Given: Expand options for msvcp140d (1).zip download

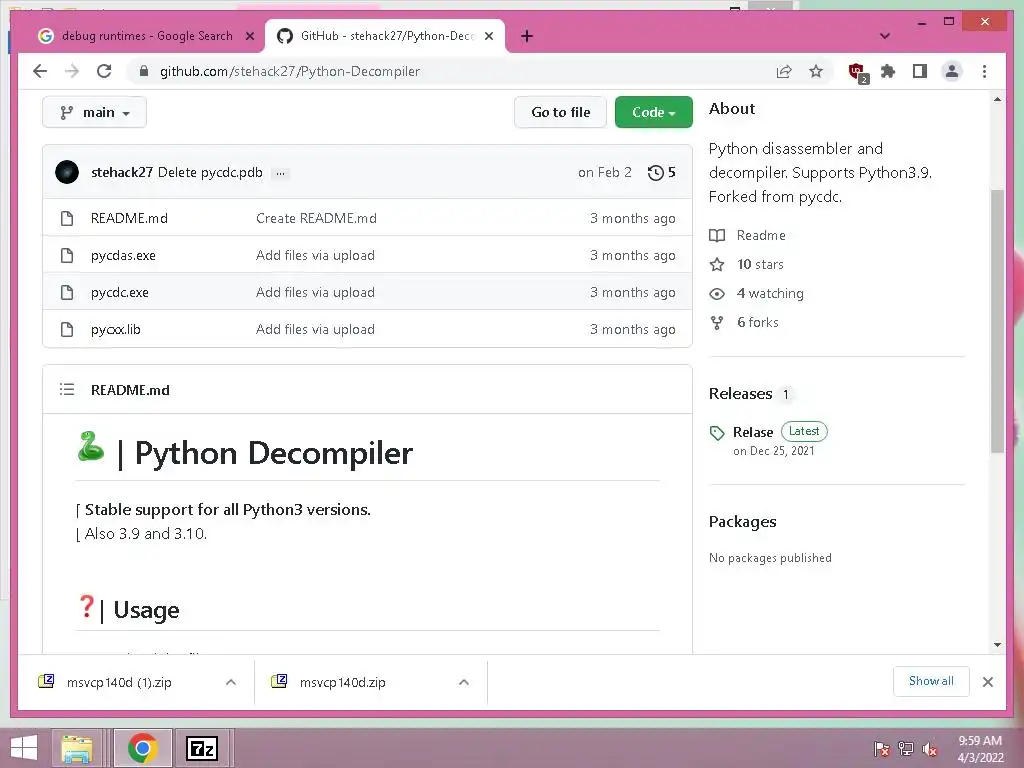Looking at the screenshot, I should (x=231, y=682).
